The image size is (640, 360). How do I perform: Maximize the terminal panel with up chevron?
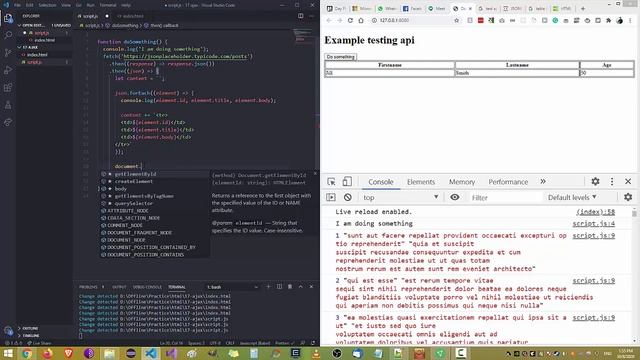300,287
